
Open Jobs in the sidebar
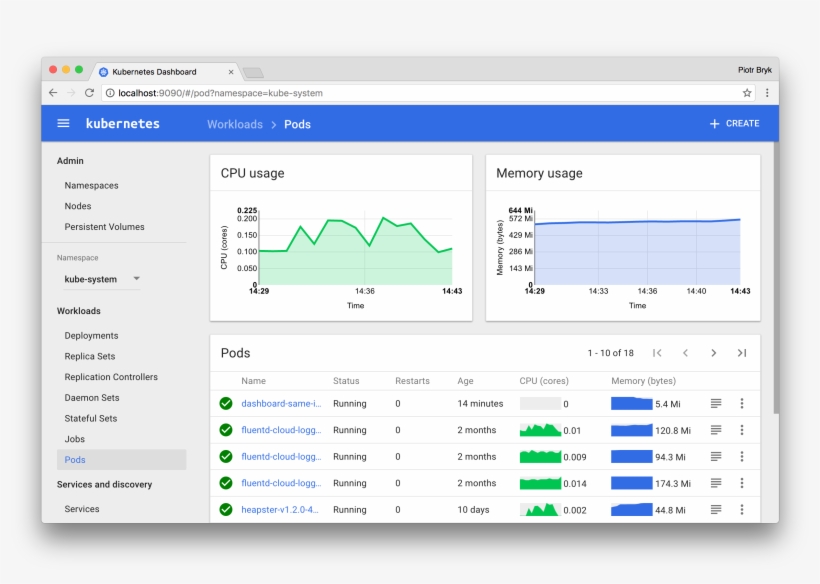[75, 439]
